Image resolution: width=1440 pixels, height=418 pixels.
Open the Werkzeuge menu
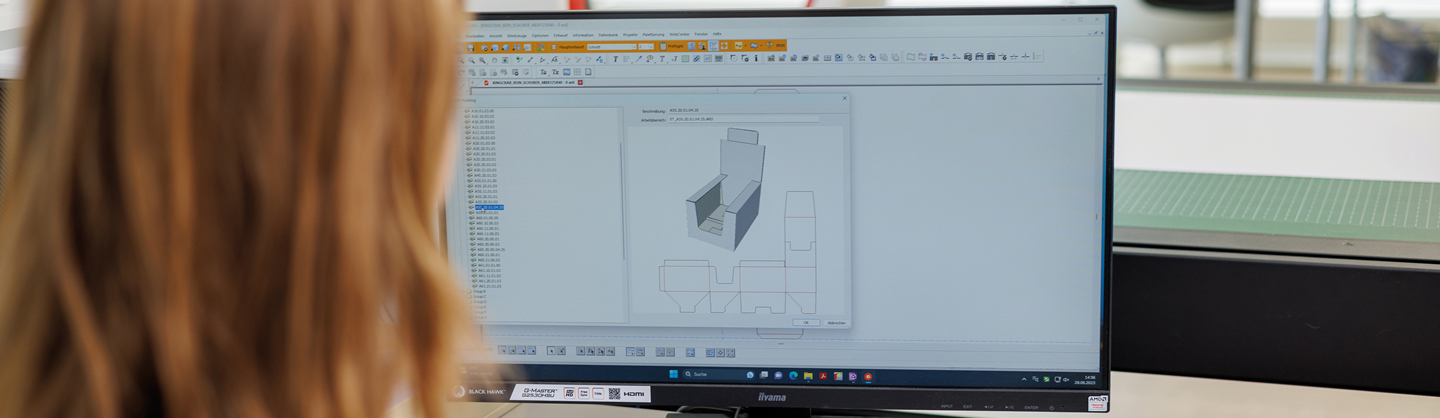pos(516,35)
